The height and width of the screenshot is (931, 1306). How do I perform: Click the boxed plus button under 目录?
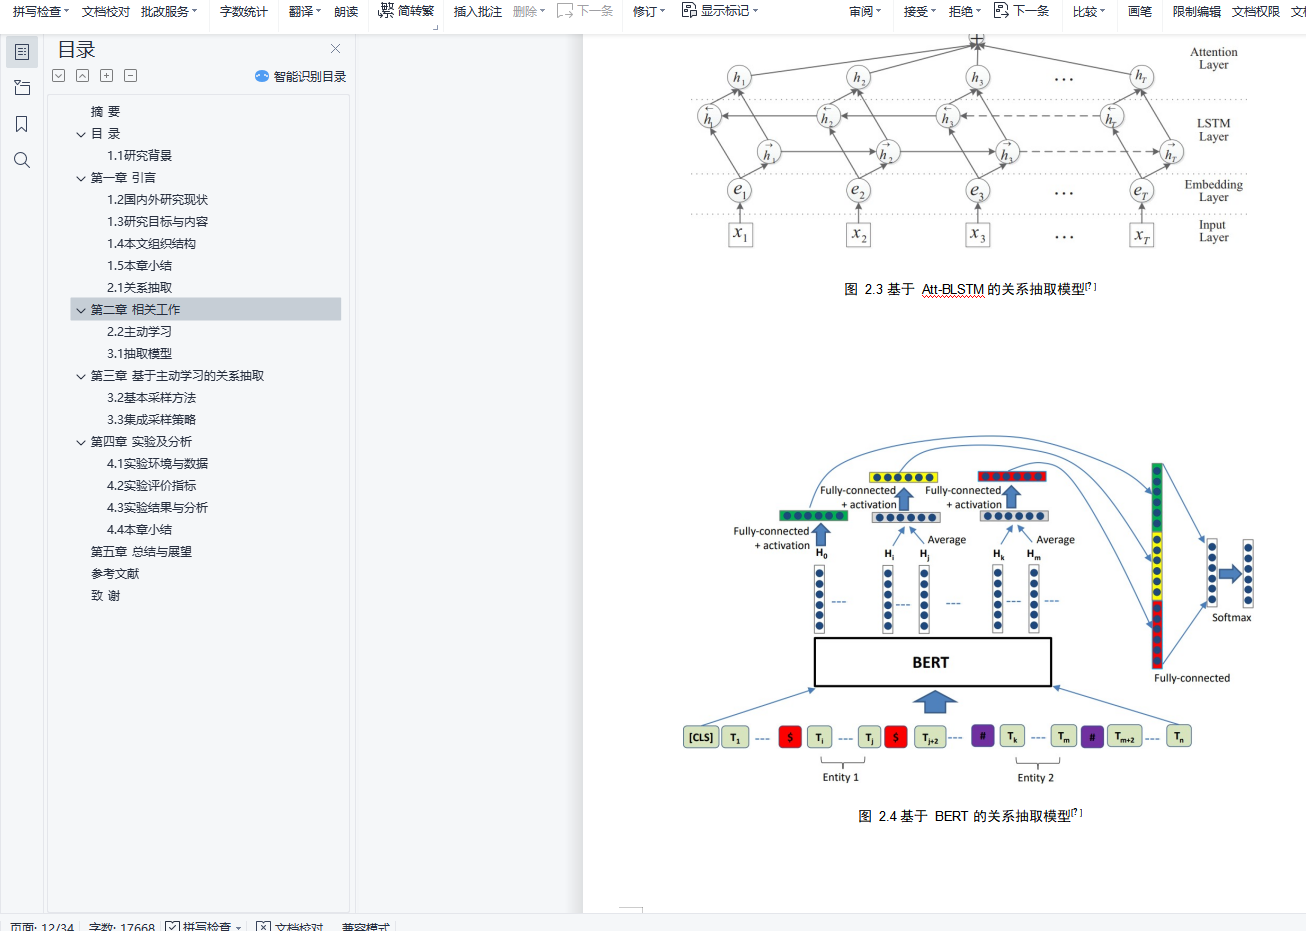[107, 76]
